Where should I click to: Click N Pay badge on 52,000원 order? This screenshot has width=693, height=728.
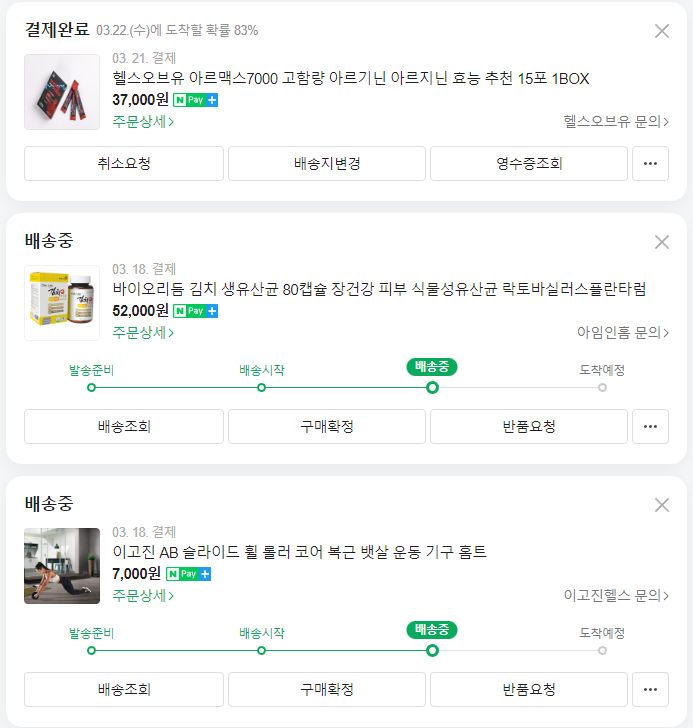(195, 311)
